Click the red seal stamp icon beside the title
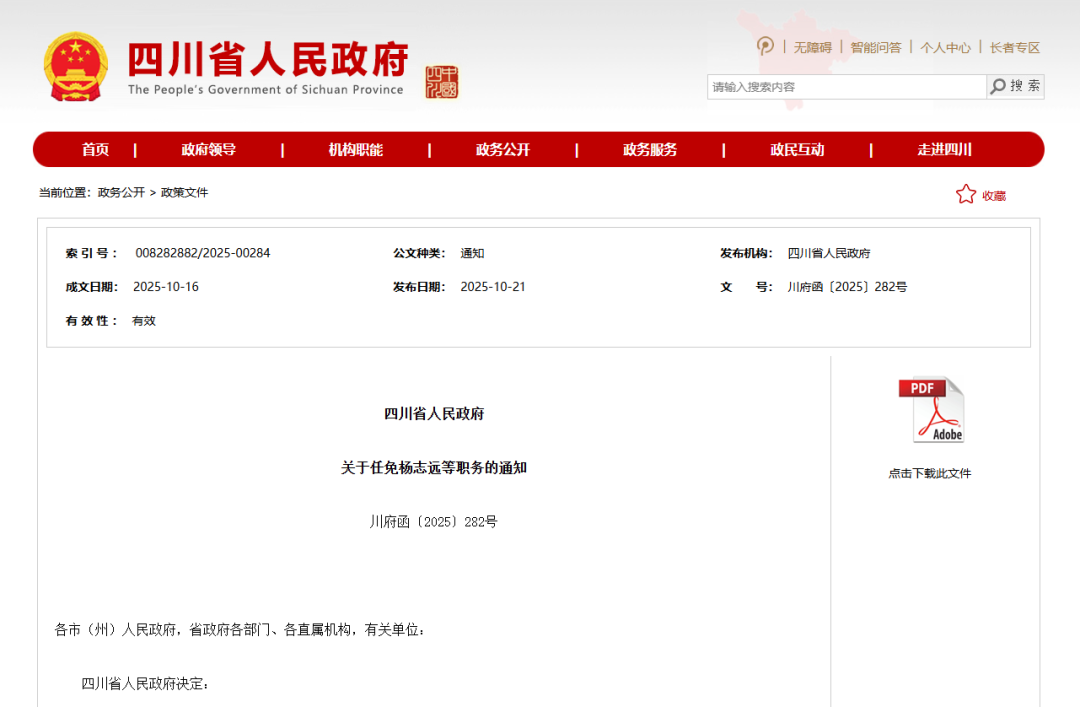Screen dimensions: 1080x707 pyautogui.click(x=443, y=81)
